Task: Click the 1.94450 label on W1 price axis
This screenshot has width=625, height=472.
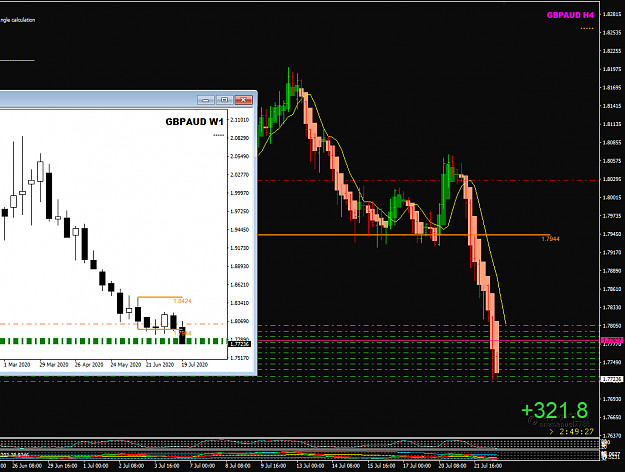Action: tap(240, 230)
